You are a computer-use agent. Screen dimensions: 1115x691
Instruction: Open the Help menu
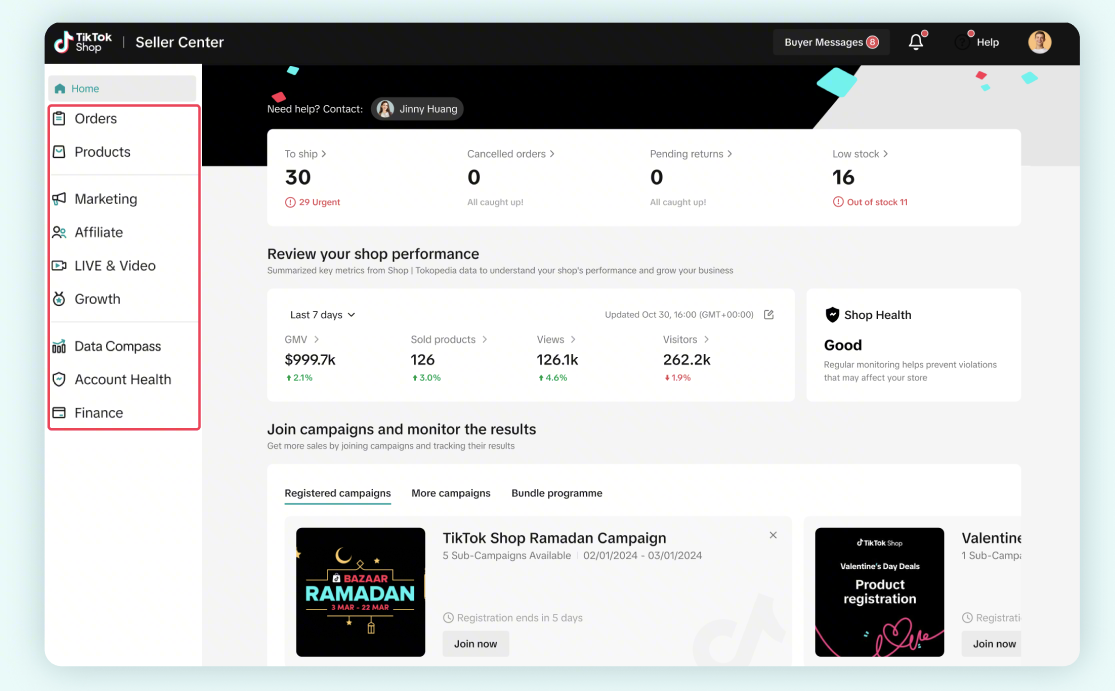tap(978, 42)
